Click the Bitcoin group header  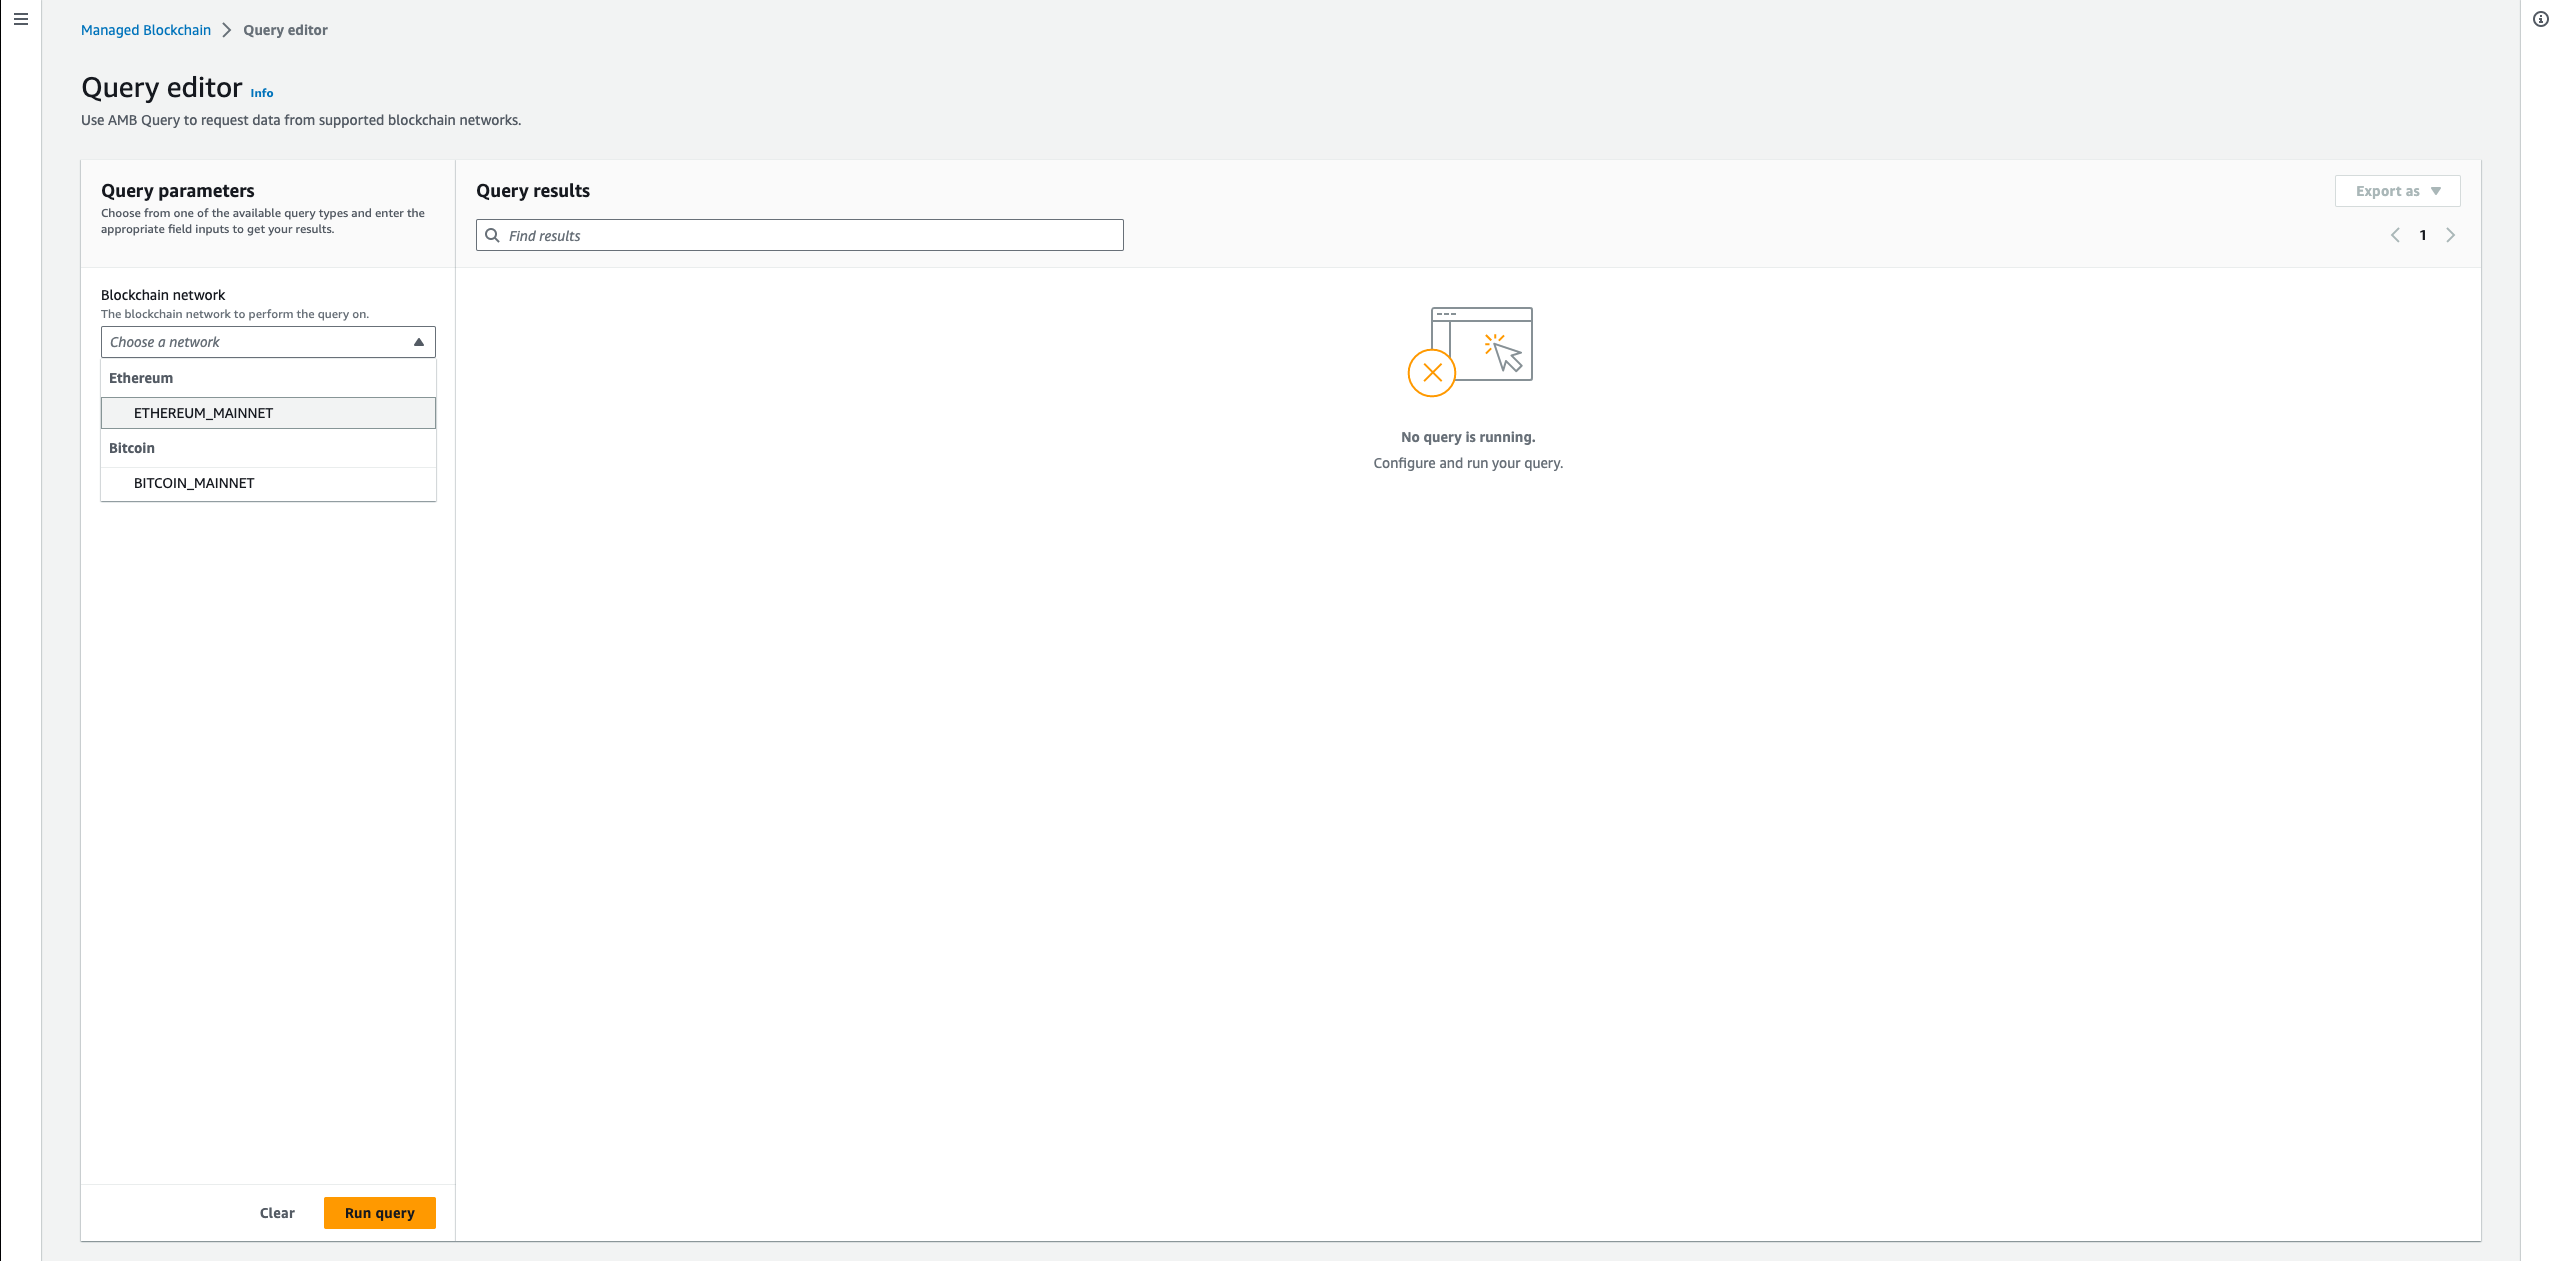coord(132,448)
